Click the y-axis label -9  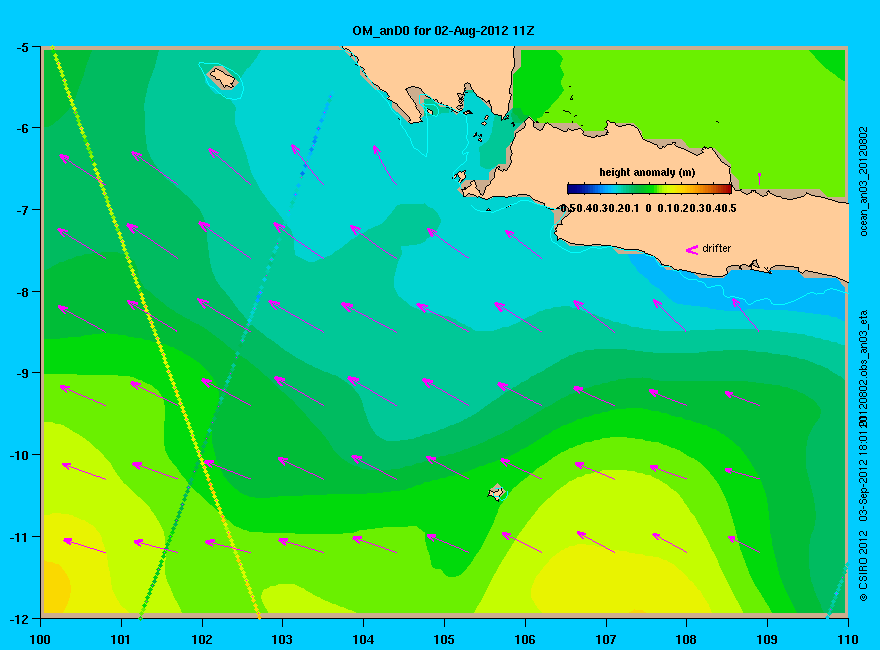[22, 373]
